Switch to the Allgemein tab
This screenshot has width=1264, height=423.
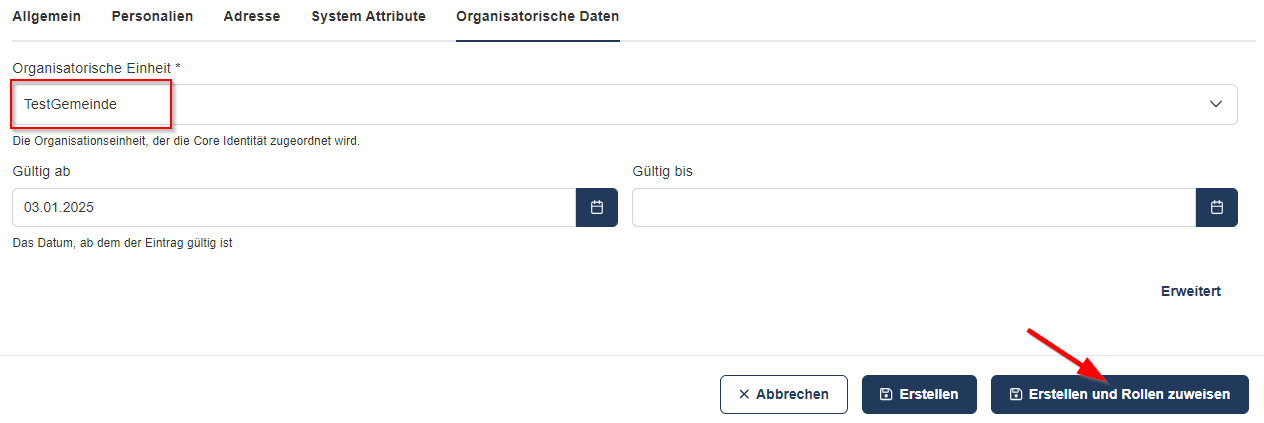46,17
